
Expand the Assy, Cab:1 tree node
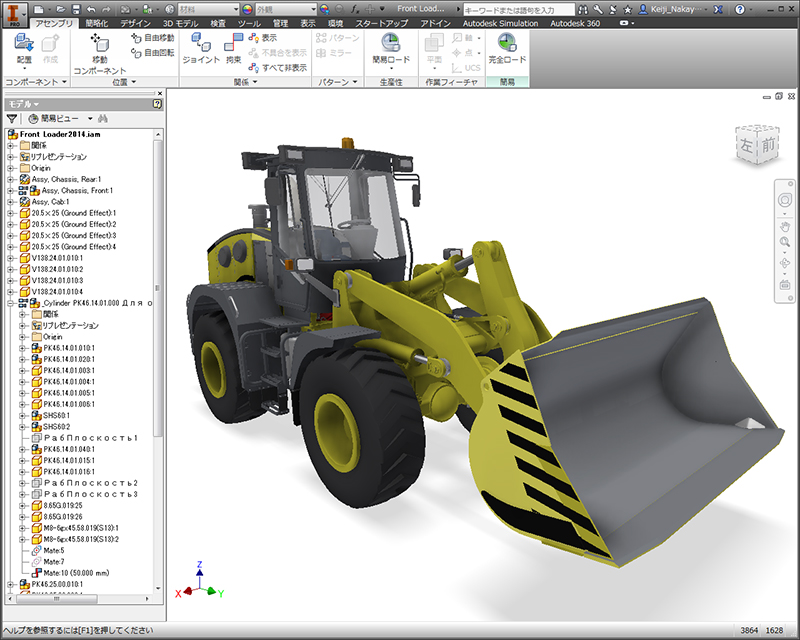[10, 202]
